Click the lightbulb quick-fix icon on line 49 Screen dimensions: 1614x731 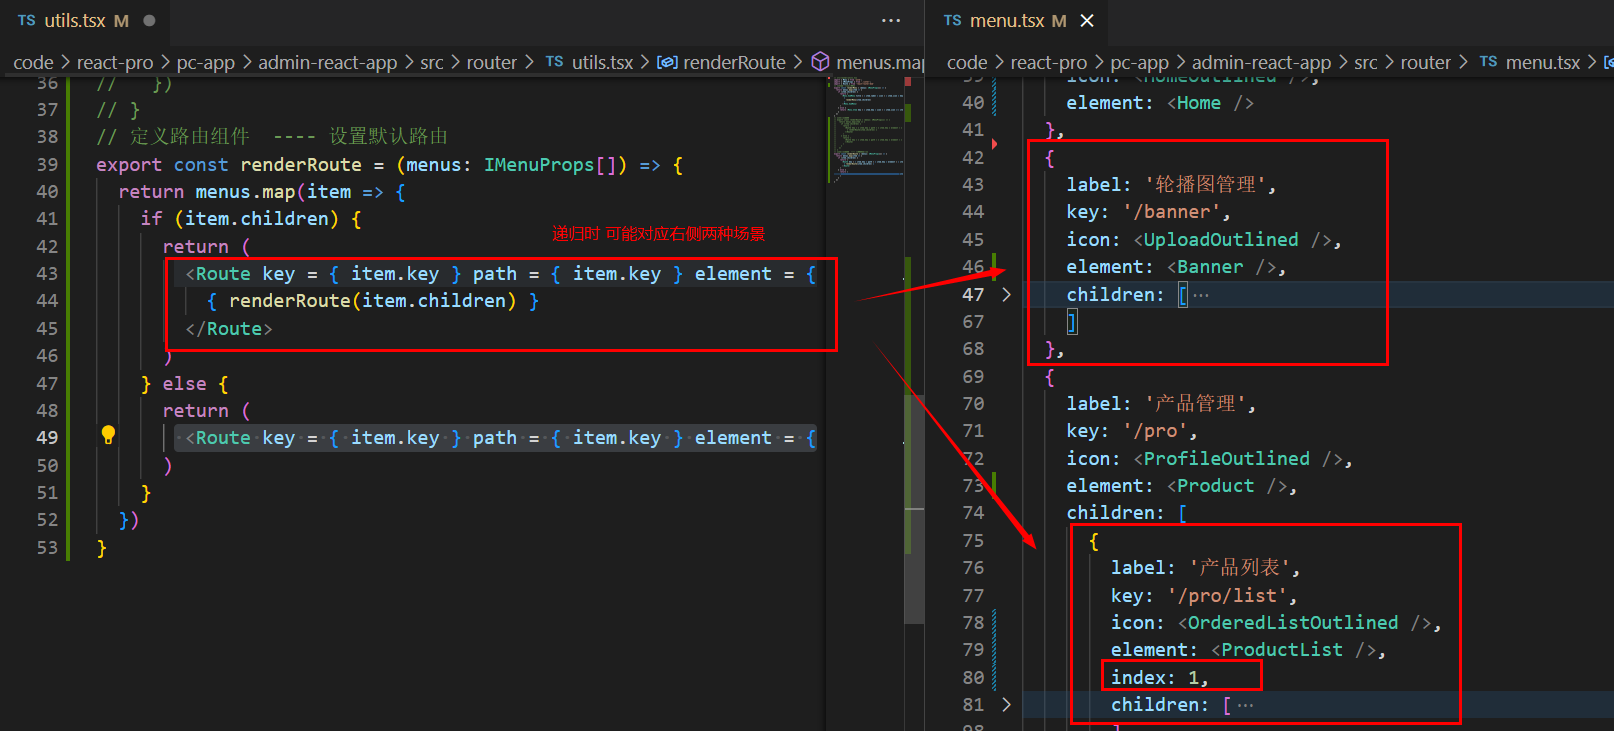coord(108,435)
